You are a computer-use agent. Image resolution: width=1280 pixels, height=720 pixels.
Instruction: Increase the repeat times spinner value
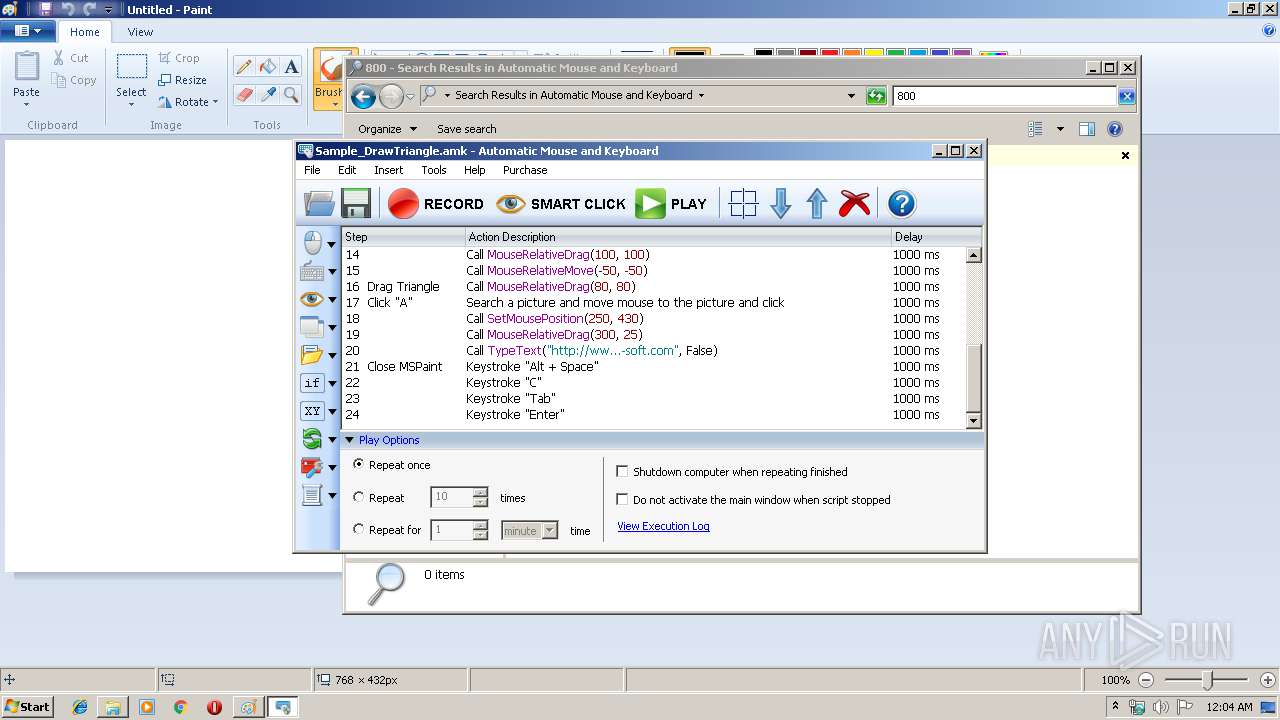tap(481, 492)
